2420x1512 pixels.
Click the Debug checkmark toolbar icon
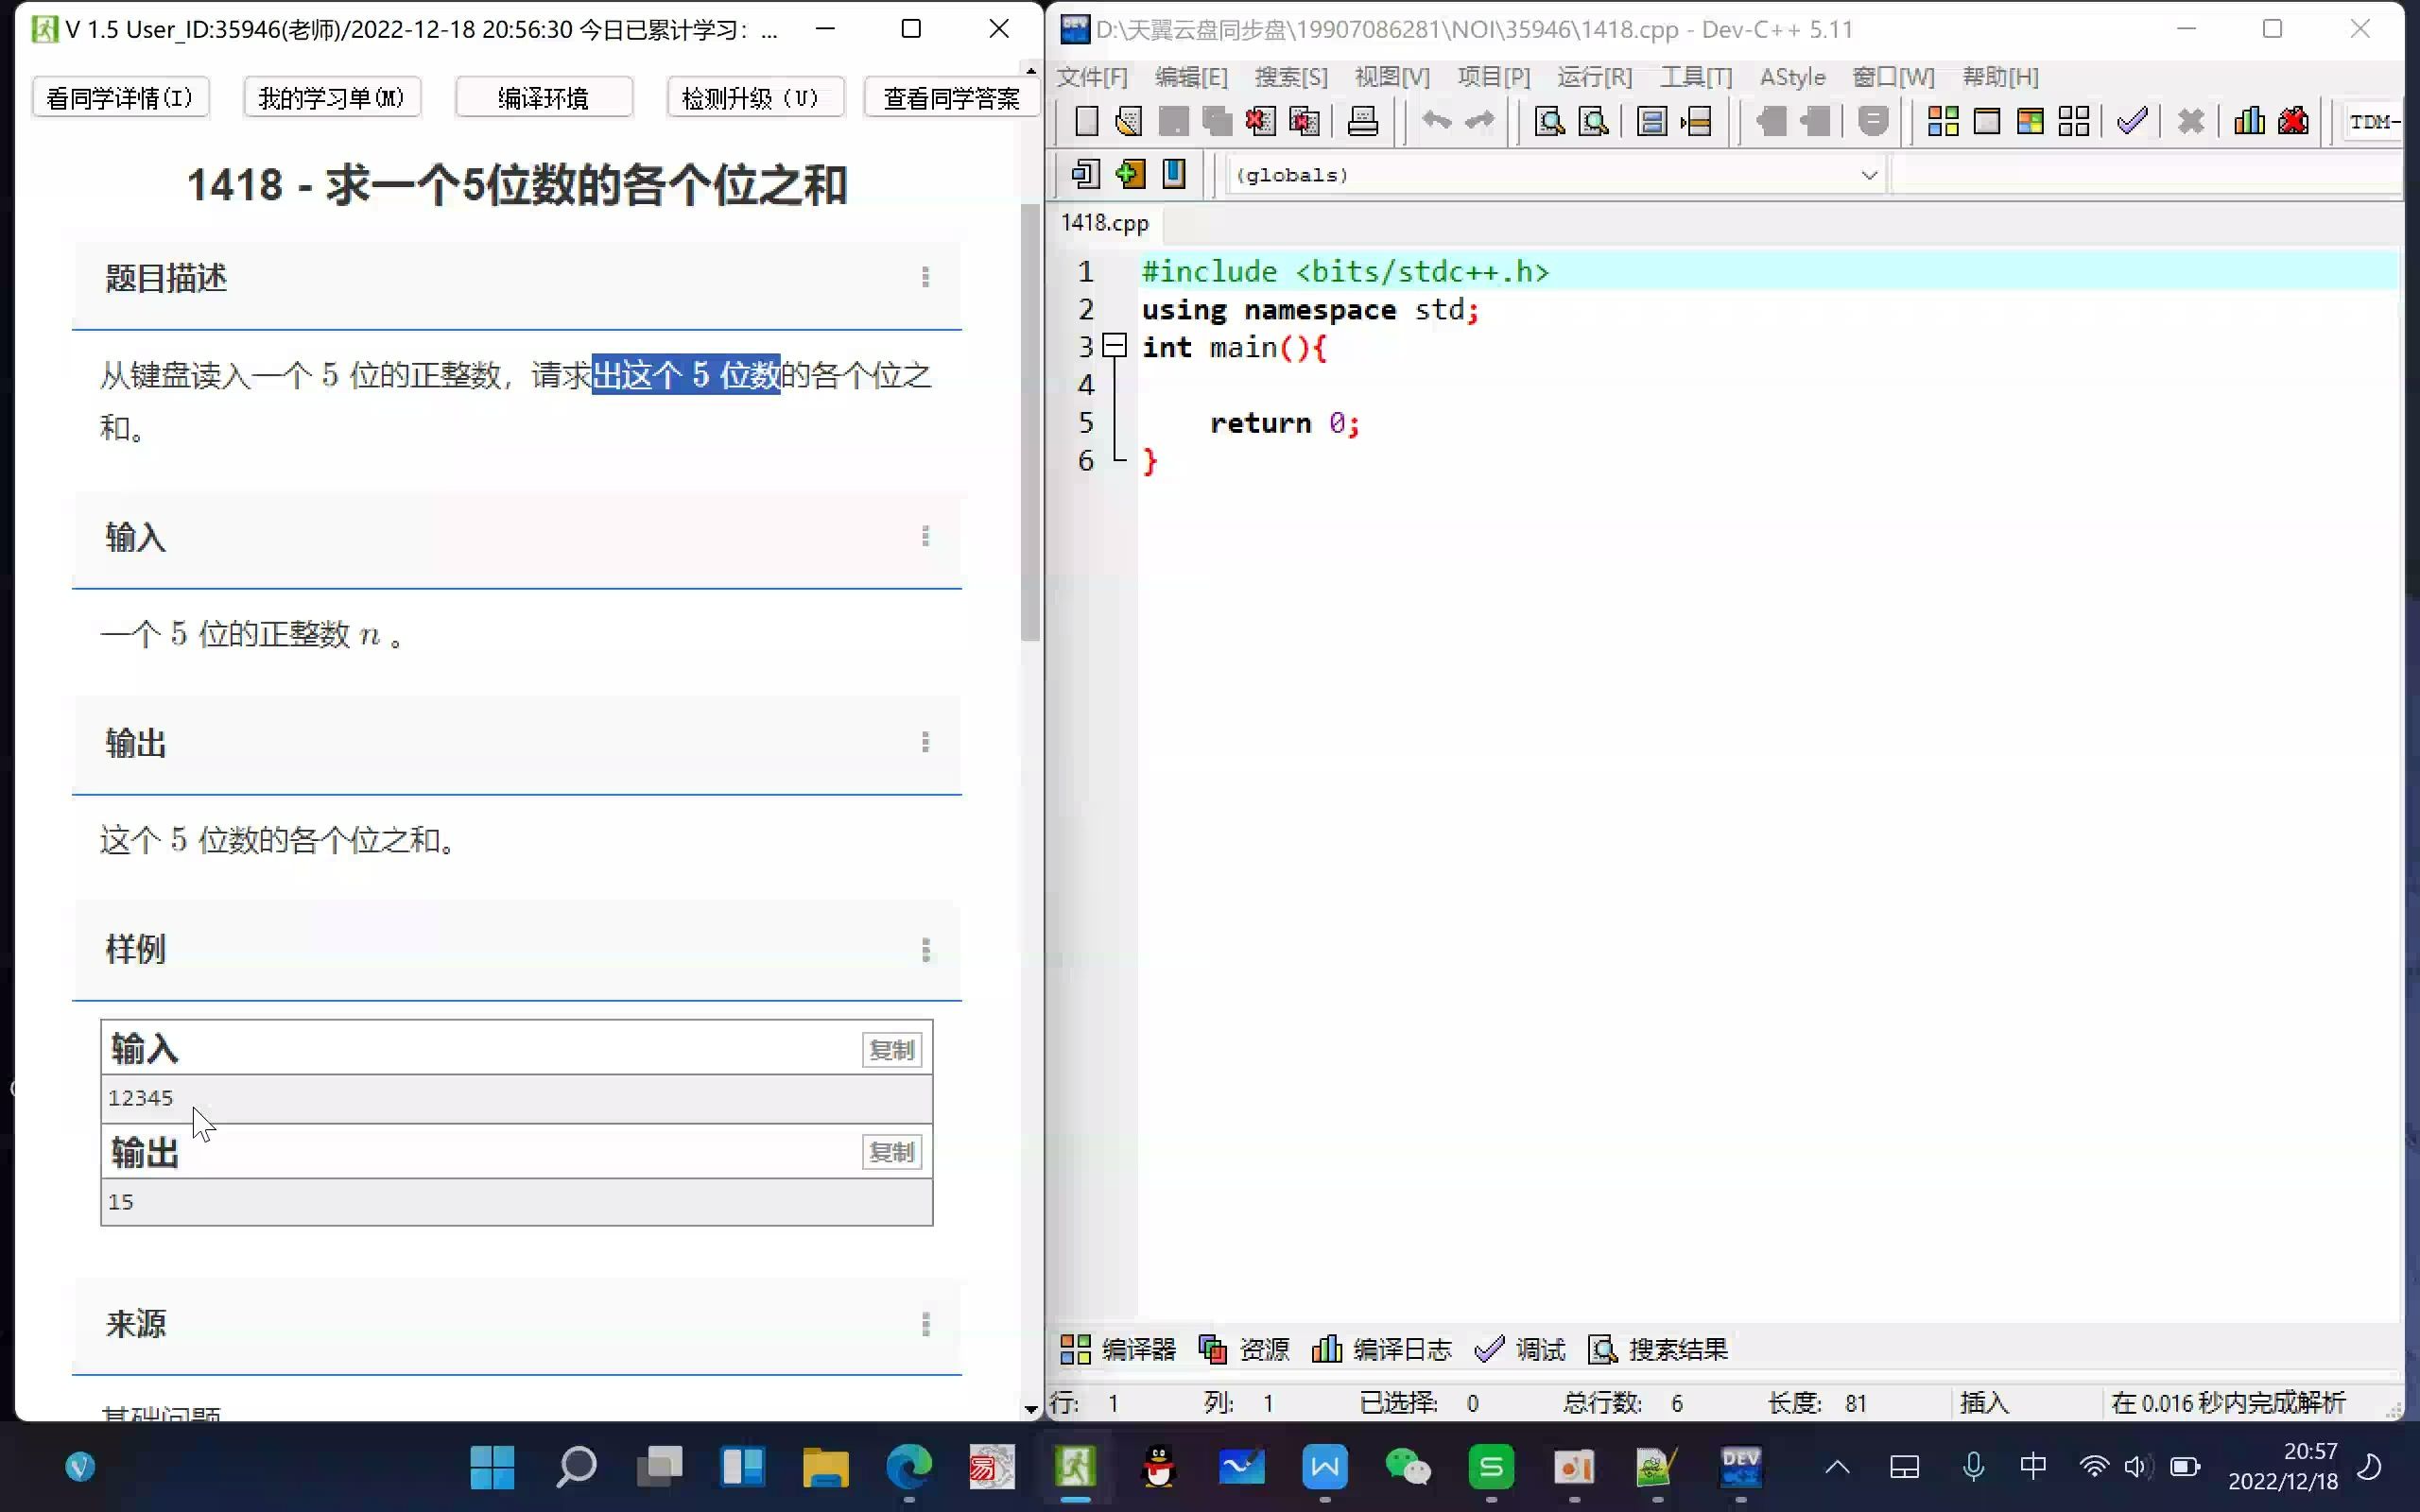(x=2131, y=122)
